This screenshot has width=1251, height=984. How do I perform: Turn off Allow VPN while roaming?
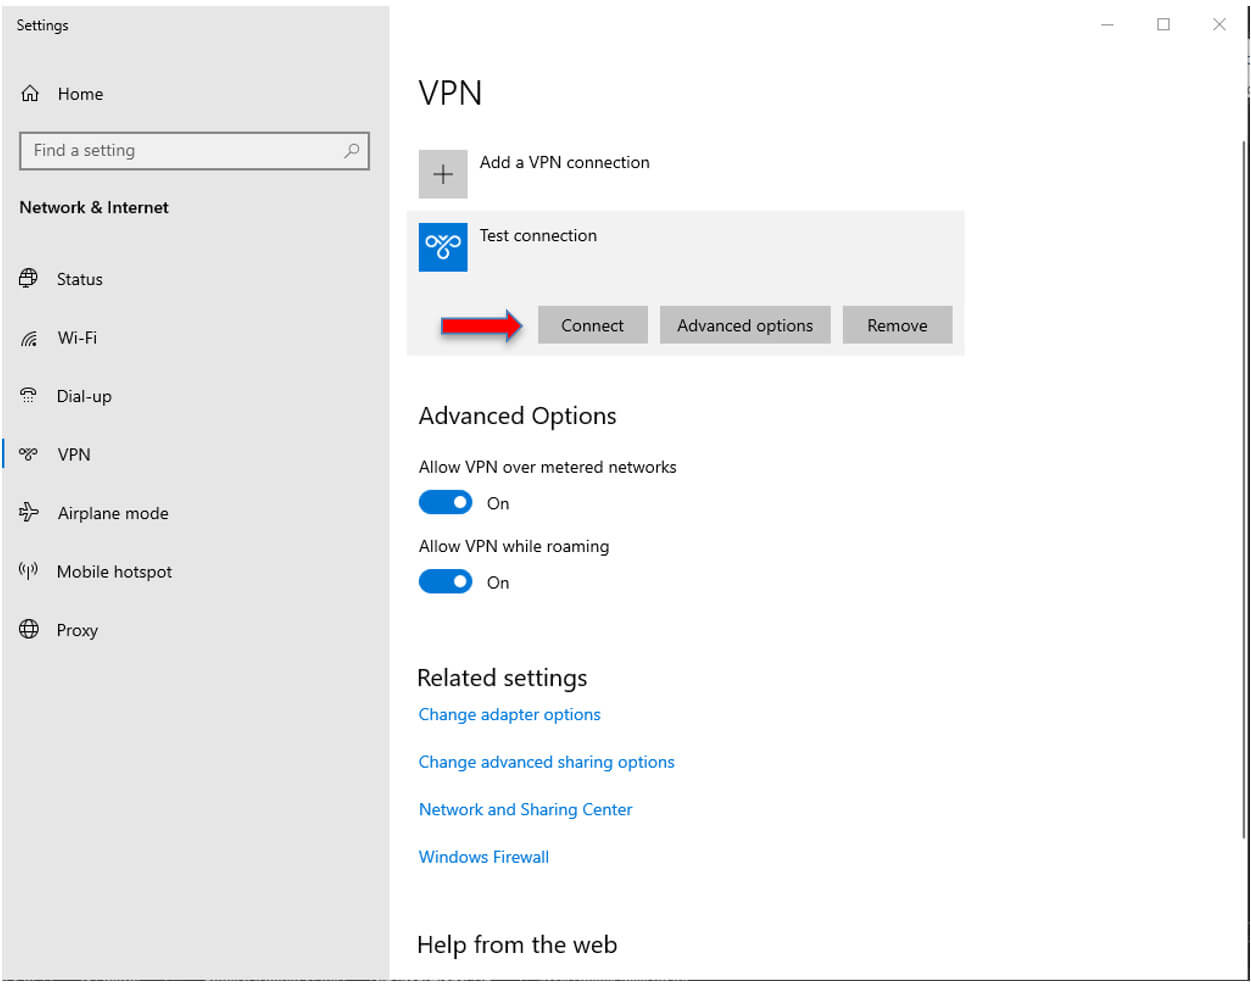point(445,581)
